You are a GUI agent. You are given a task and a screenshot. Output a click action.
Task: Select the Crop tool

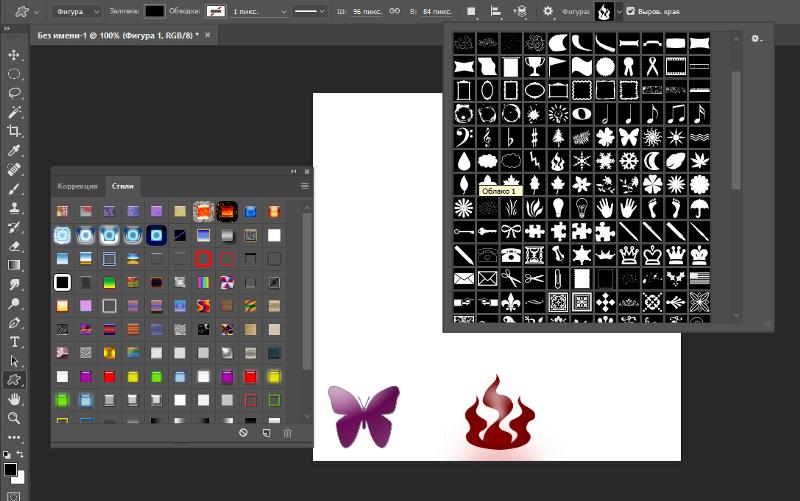coord(14,131)
